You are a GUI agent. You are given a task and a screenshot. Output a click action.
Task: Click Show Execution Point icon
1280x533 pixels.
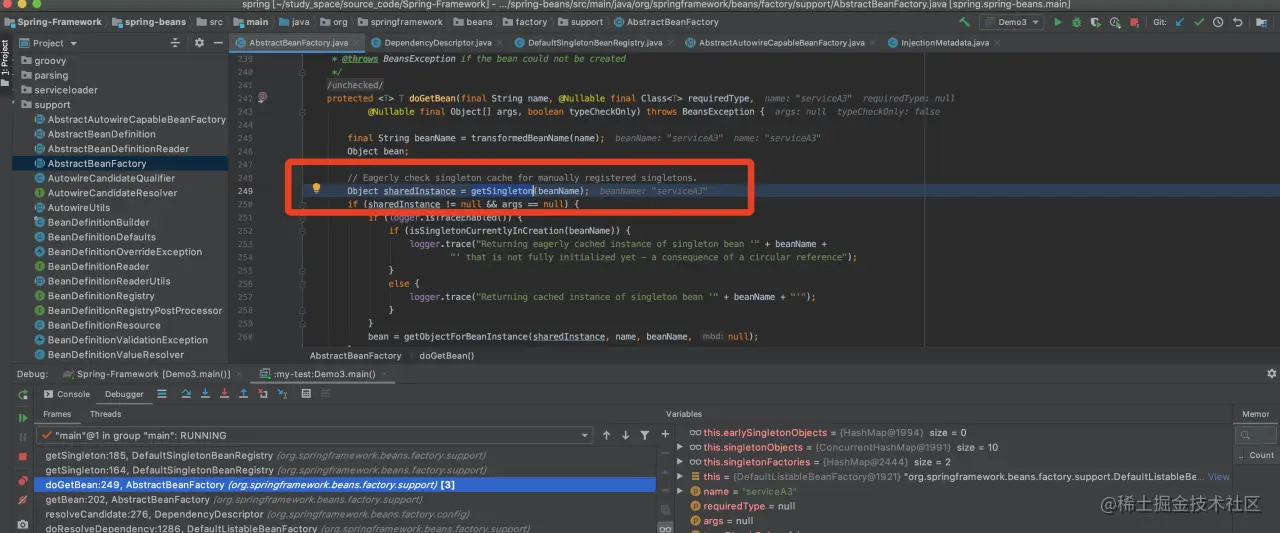[161, 394]
